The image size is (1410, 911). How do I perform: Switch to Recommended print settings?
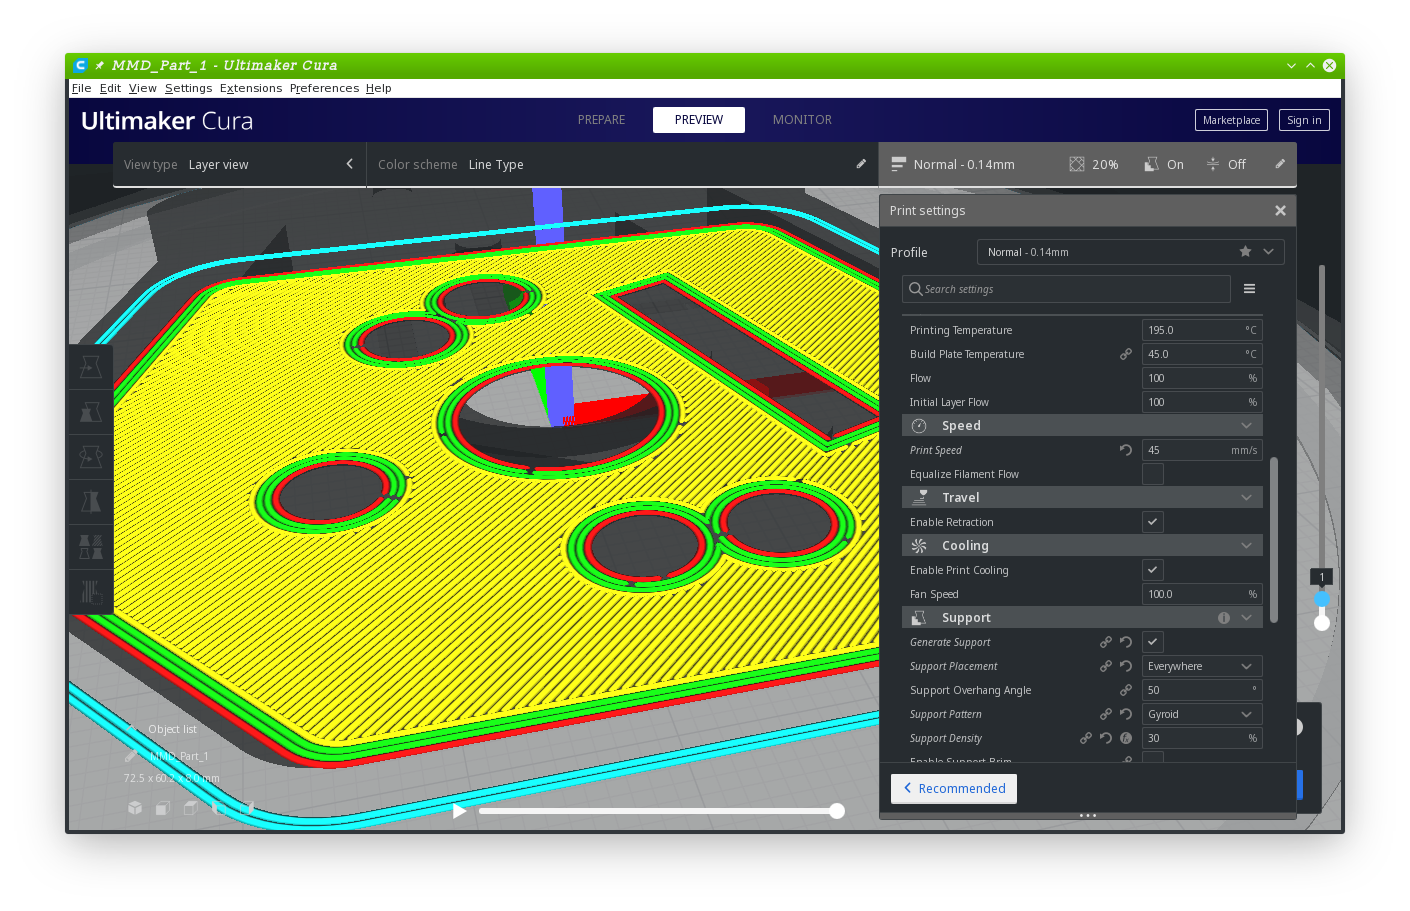pos(954,788)
